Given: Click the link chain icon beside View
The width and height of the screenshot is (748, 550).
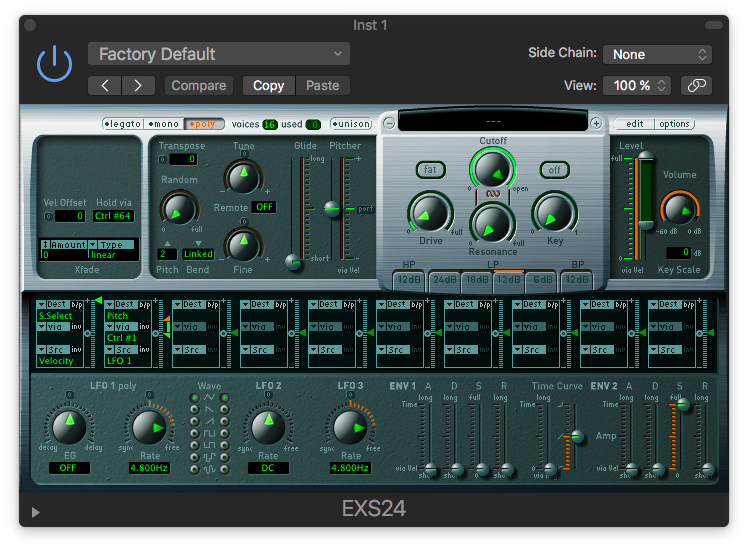Looking at the screenshot, I should (696, 85).
